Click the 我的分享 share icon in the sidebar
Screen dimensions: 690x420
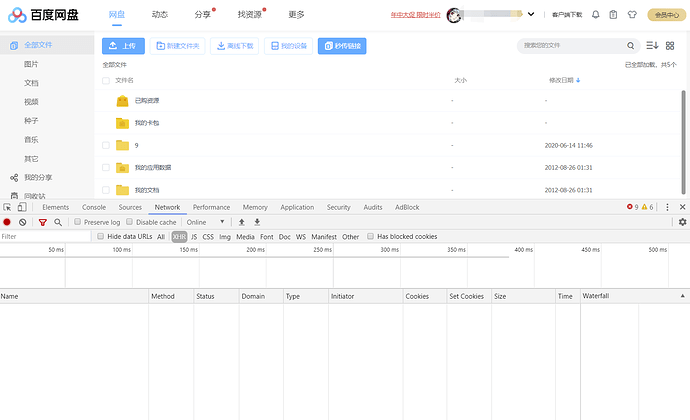[x=14, y=178]
